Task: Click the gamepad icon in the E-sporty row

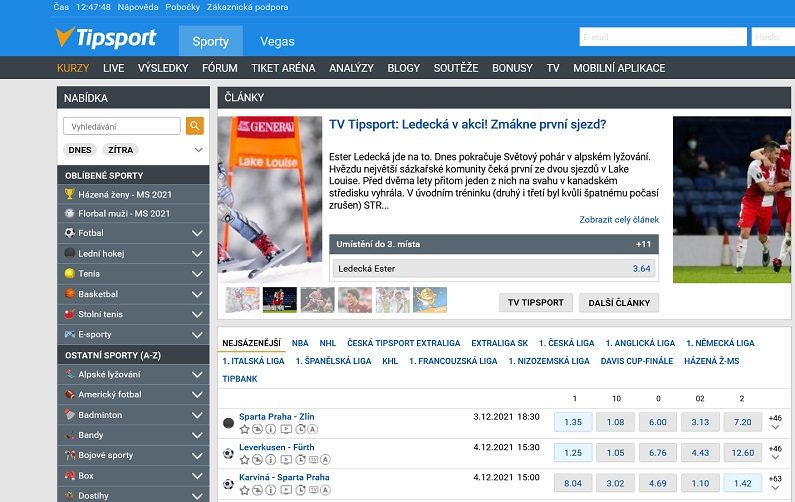Action: click(69, 334)
